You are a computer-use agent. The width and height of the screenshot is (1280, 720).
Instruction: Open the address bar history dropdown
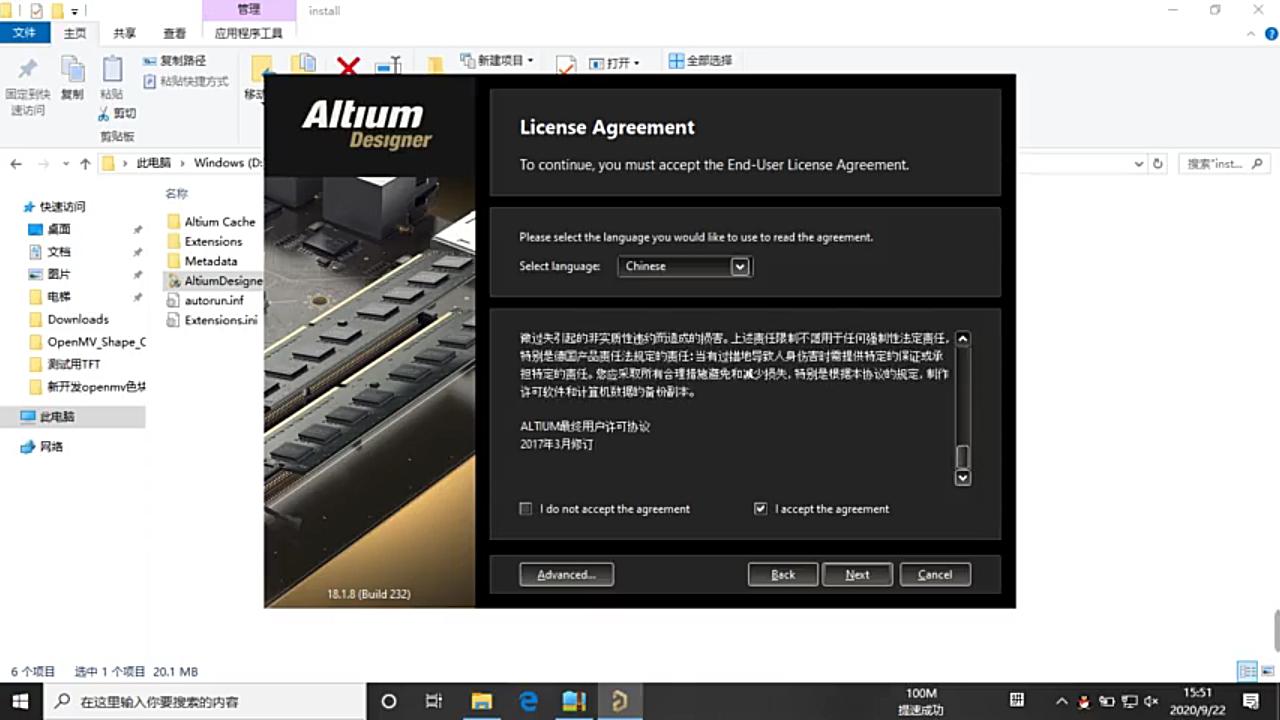click(x=1139, y=163)
